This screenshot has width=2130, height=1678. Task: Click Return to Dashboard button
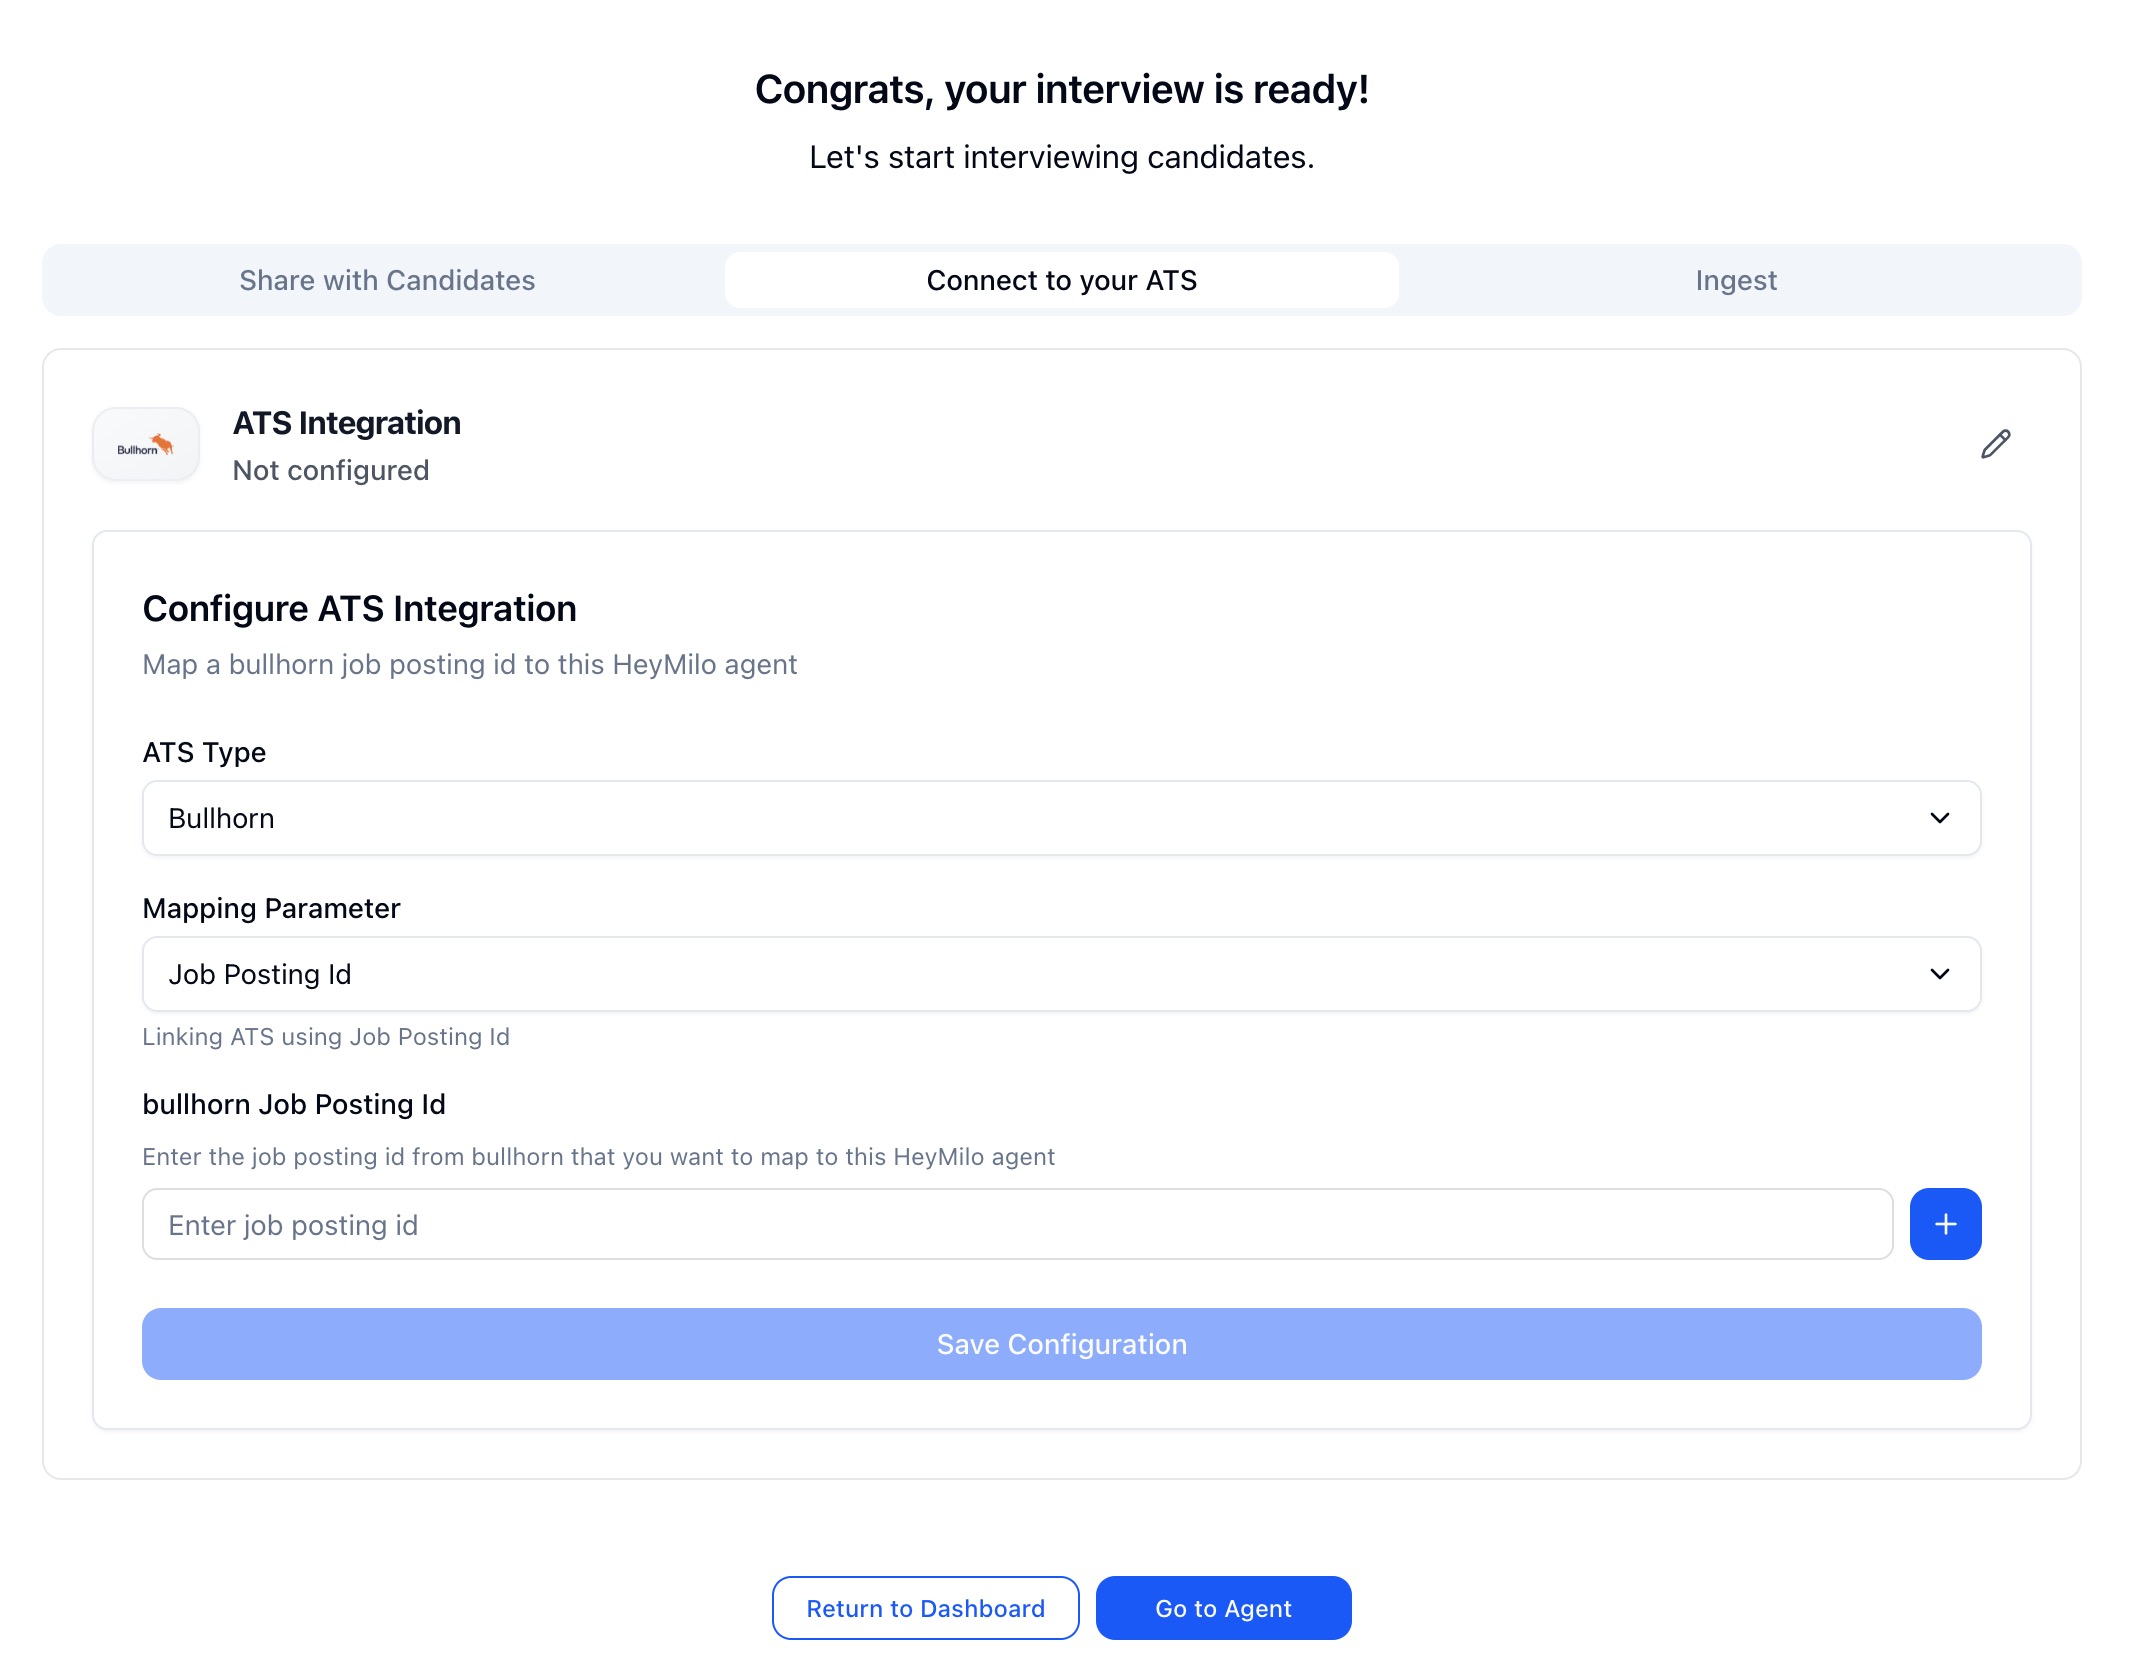pyautogui.click(x=925, y=1608)
